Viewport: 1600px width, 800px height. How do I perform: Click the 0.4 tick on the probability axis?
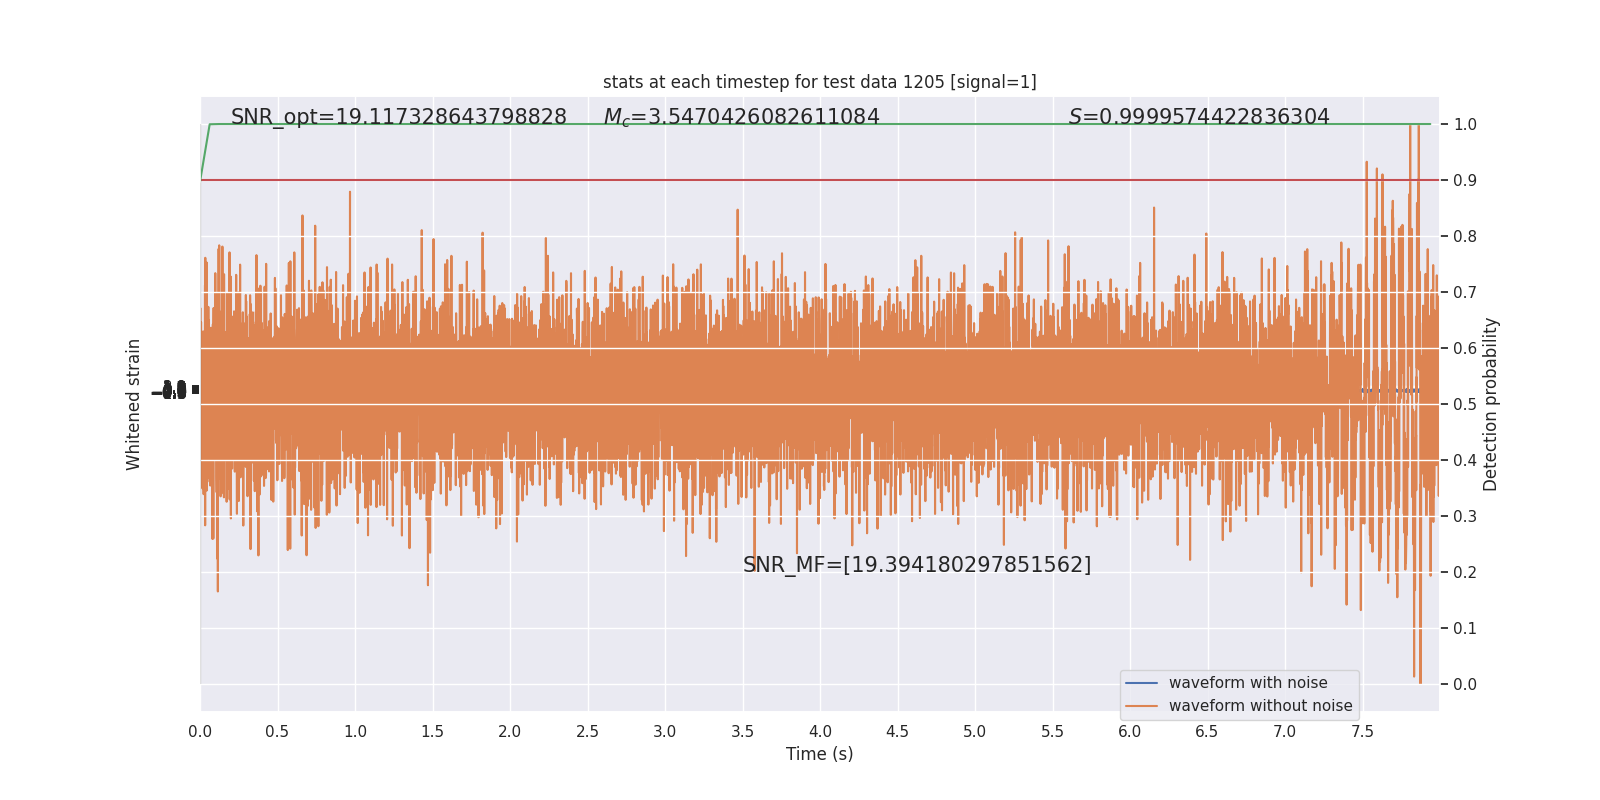pos(1465,461)
